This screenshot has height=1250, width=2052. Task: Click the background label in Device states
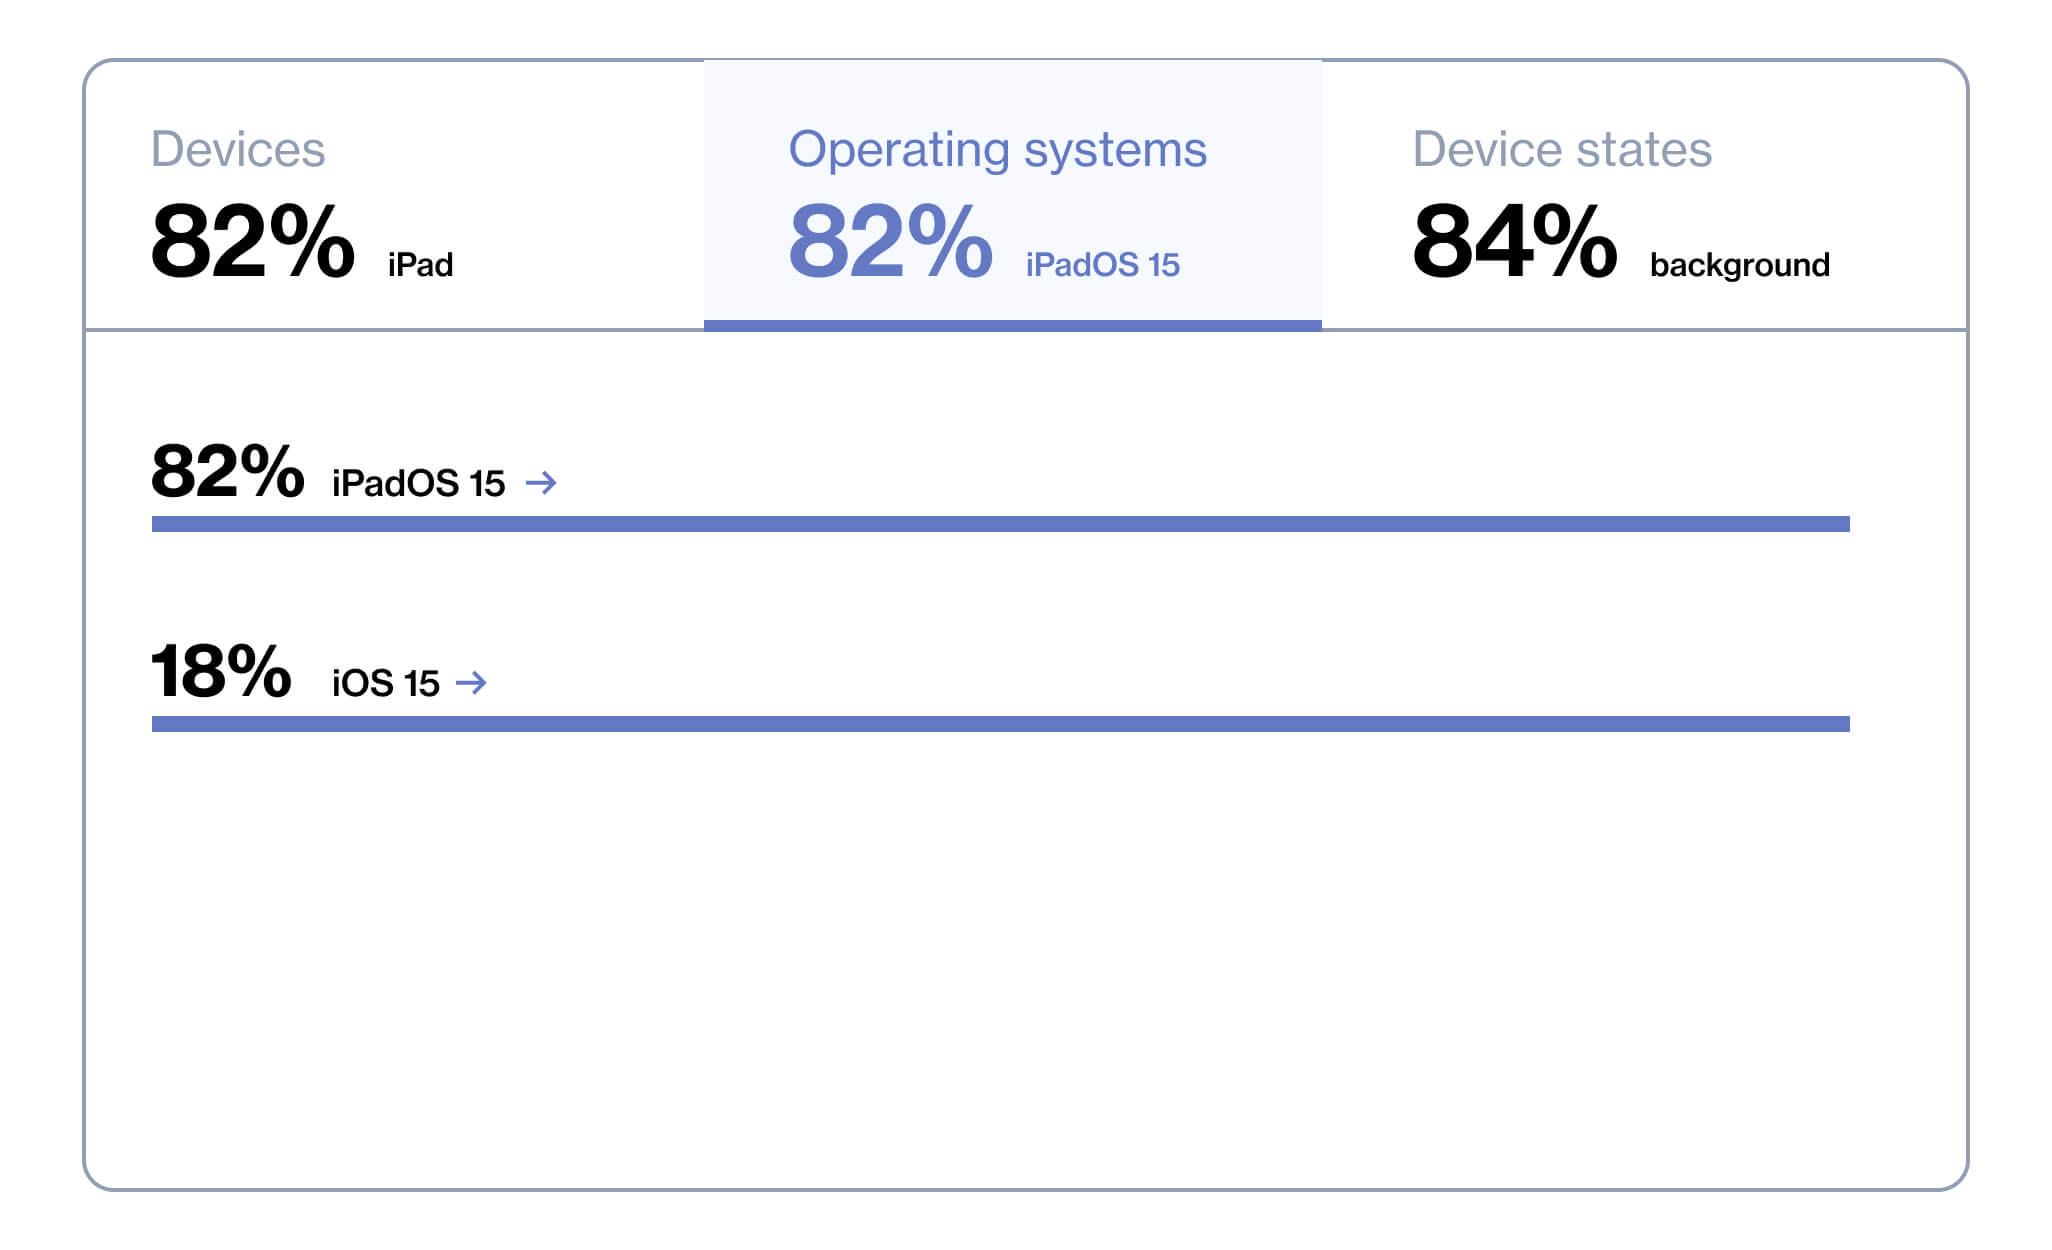pos(1739,265)
